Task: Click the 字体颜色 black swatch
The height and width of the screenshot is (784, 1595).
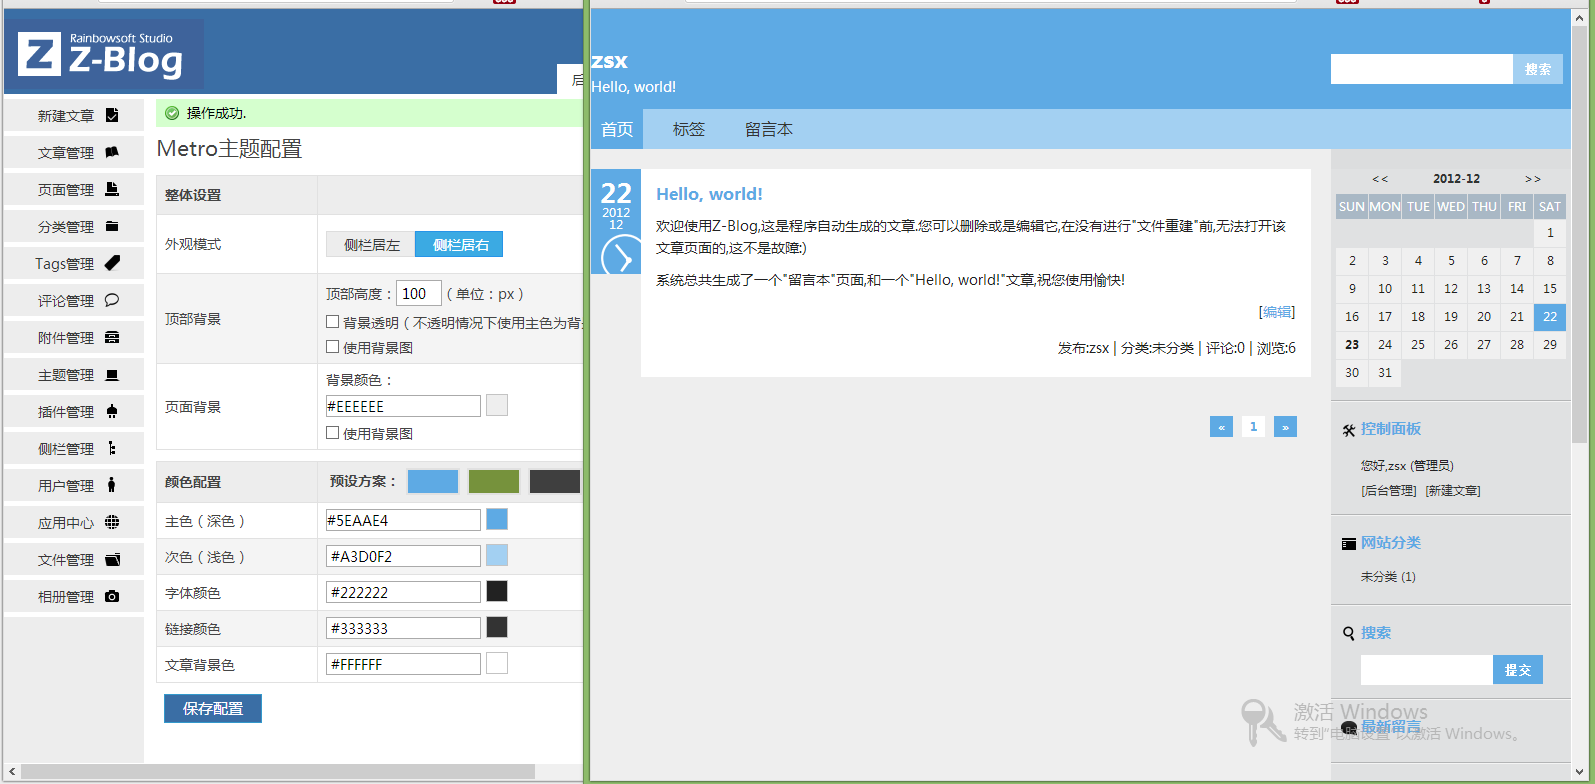Action: coord(497,591)
